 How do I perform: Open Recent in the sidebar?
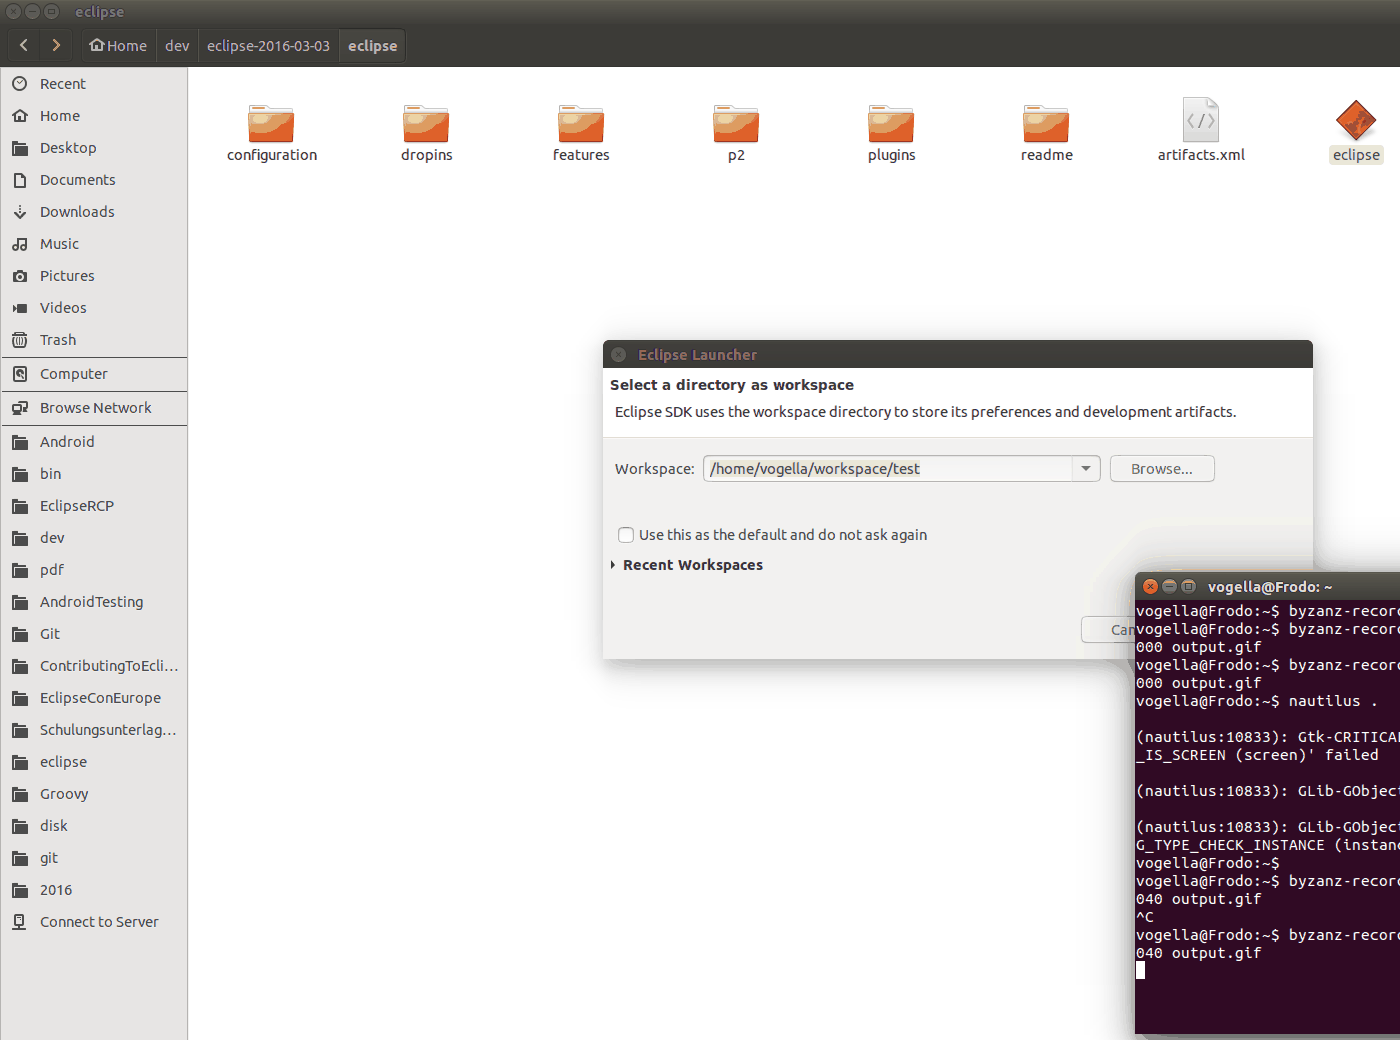click(94, 84)
